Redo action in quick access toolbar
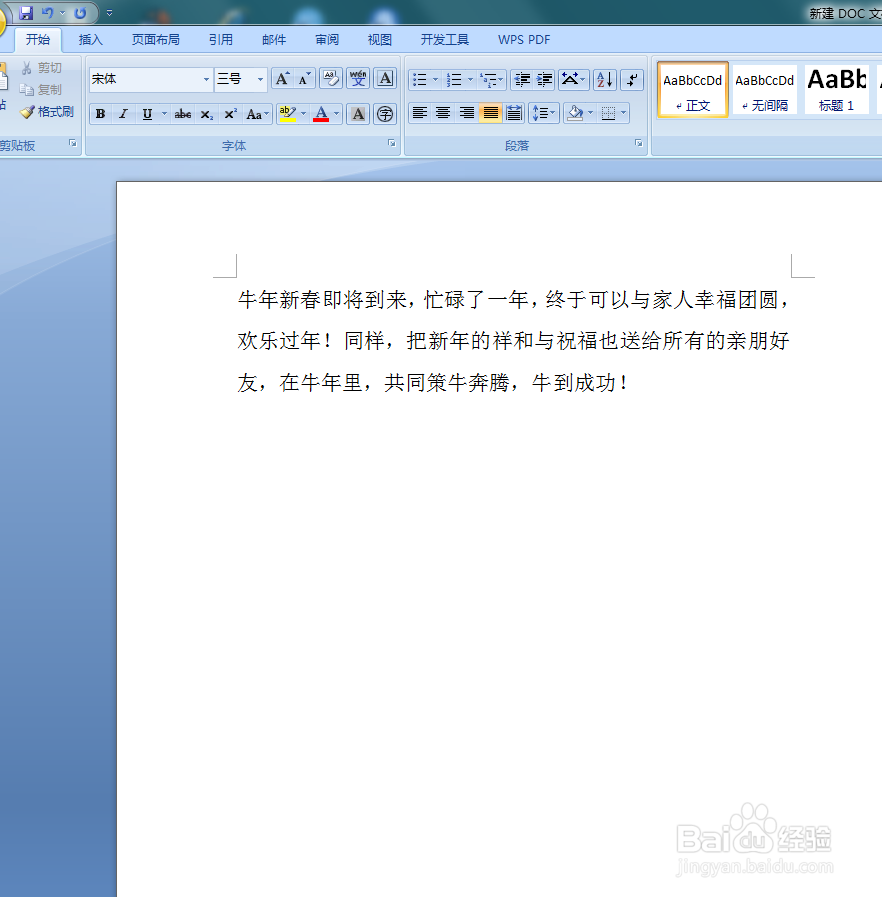 (x=80, y=12)
